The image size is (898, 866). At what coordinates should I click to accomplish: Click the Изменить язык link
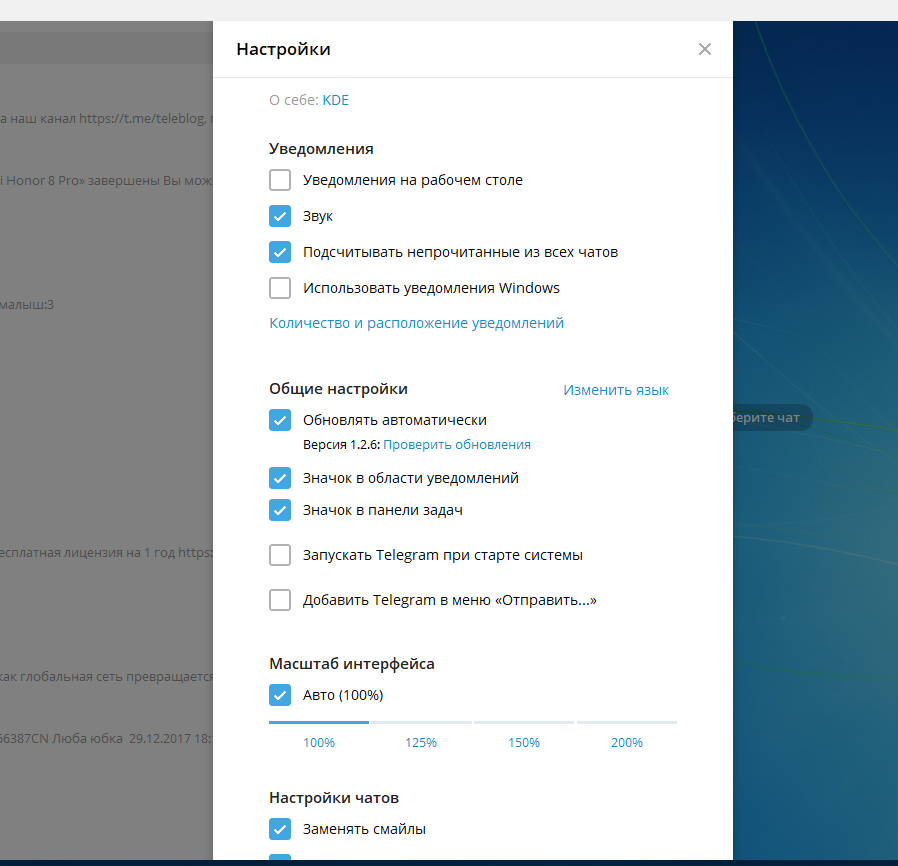616,390
